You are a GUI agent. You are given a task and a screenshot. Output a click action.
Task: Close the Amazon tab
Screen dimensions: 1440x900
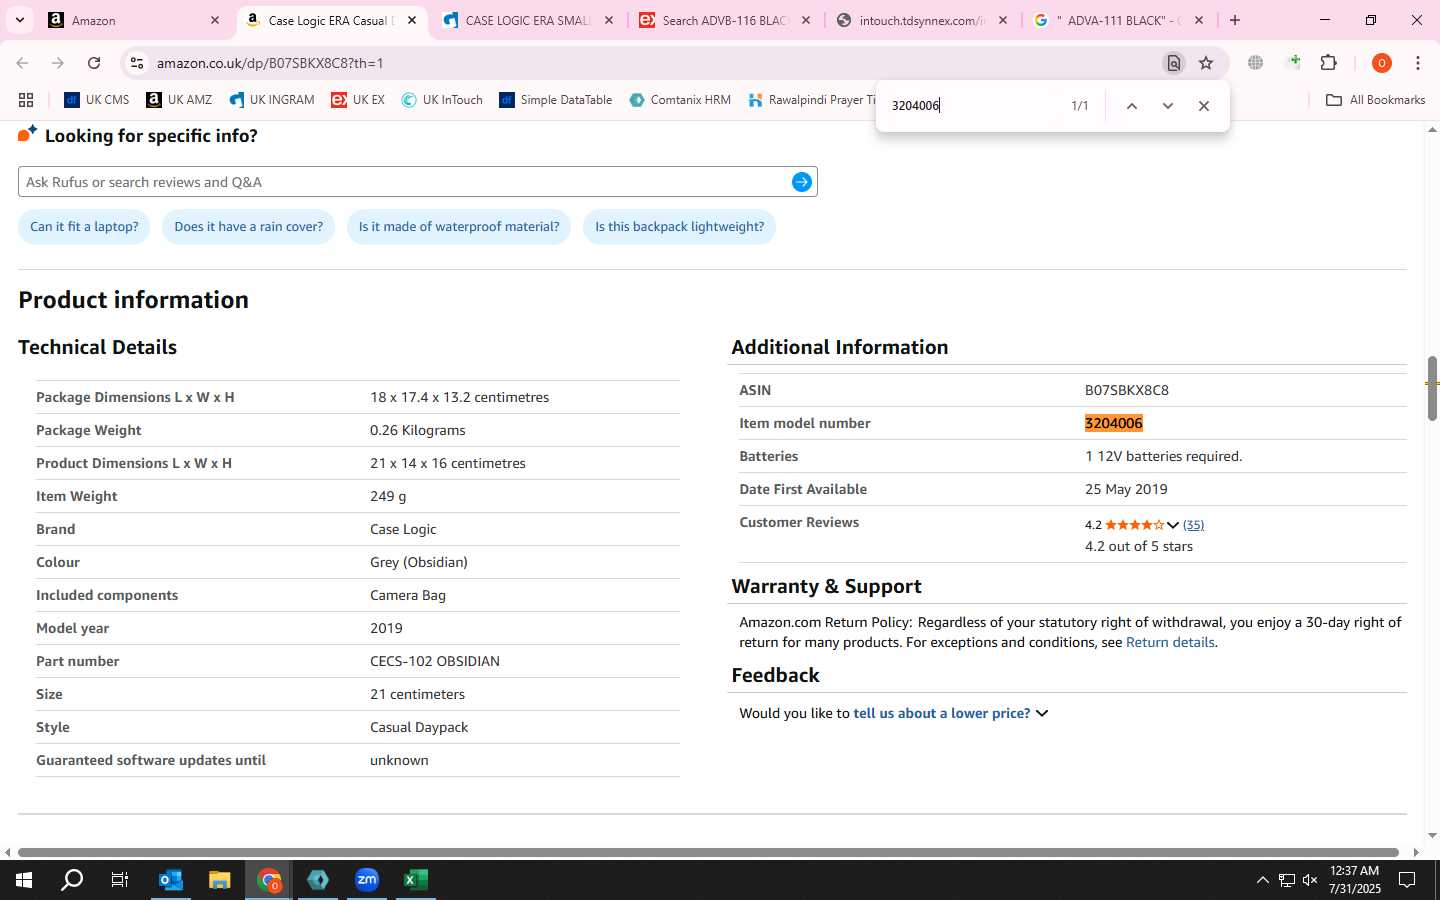click(215, 20)
